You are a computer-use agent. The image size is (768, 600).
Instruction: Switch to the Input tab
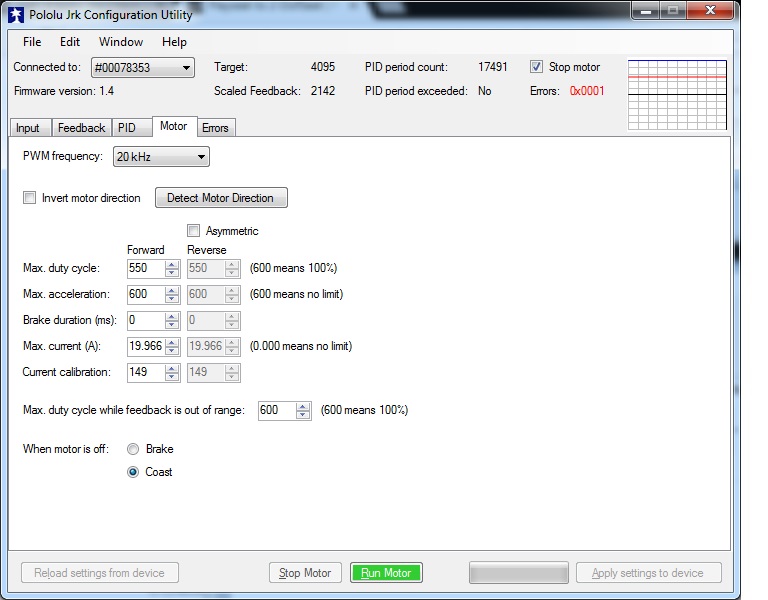(x=28, y=128)
